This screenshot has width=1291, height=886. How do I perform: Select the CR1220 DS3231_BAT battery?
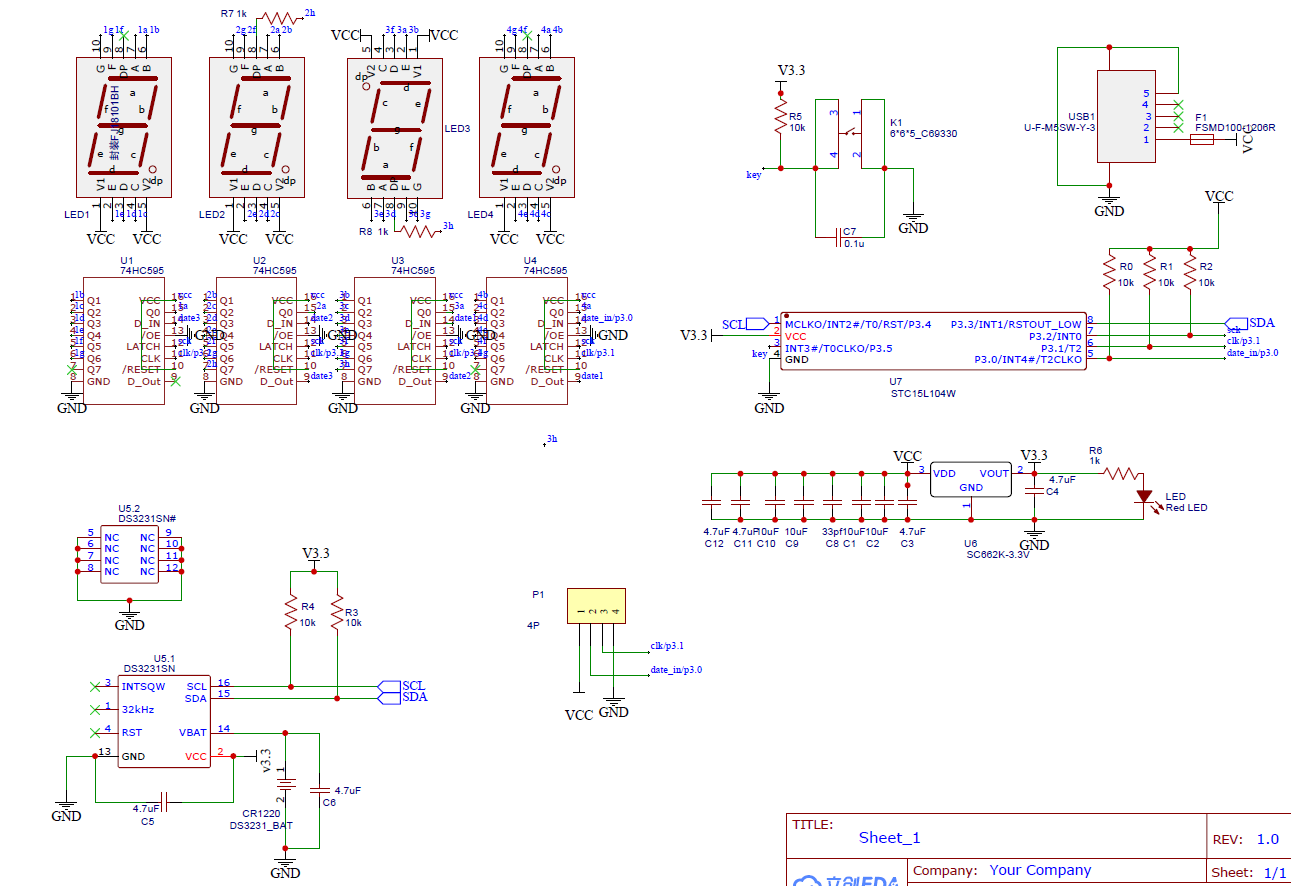click(286, 784)
